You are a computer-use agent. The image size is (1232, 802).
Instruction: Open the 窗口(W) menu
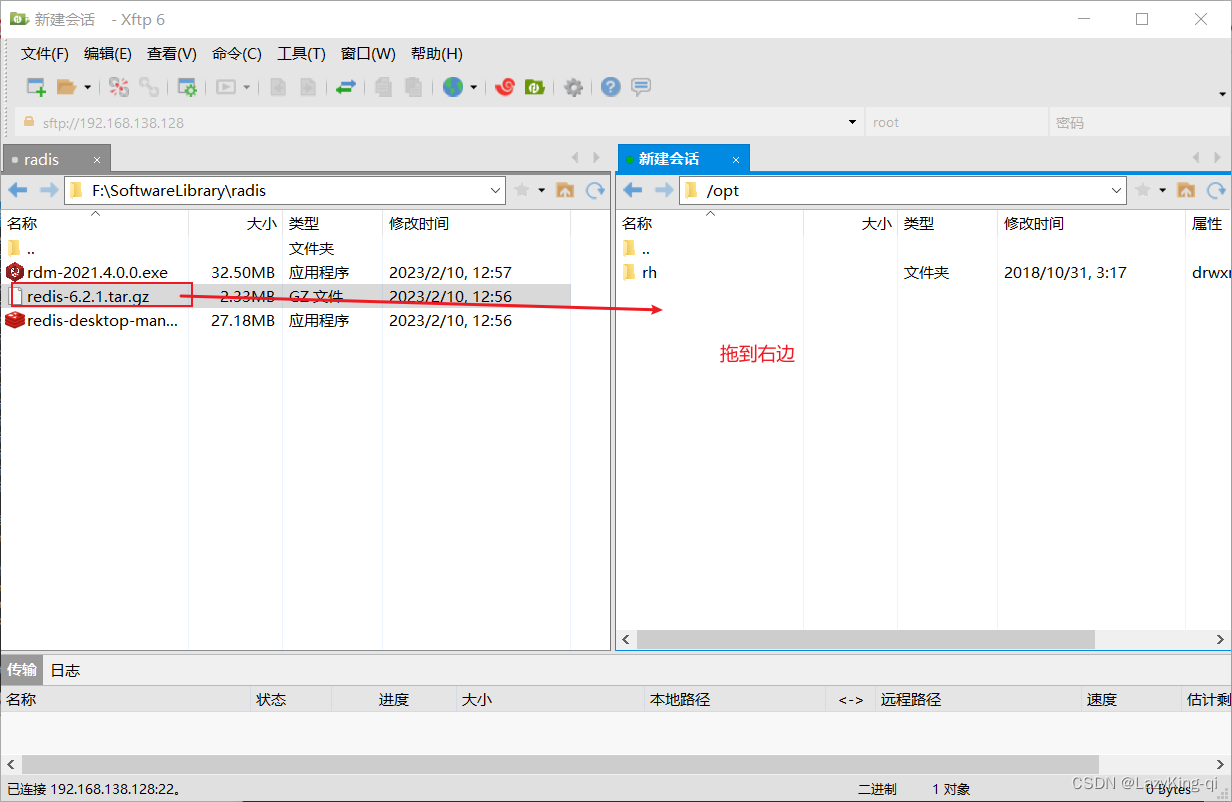[368, 54]
